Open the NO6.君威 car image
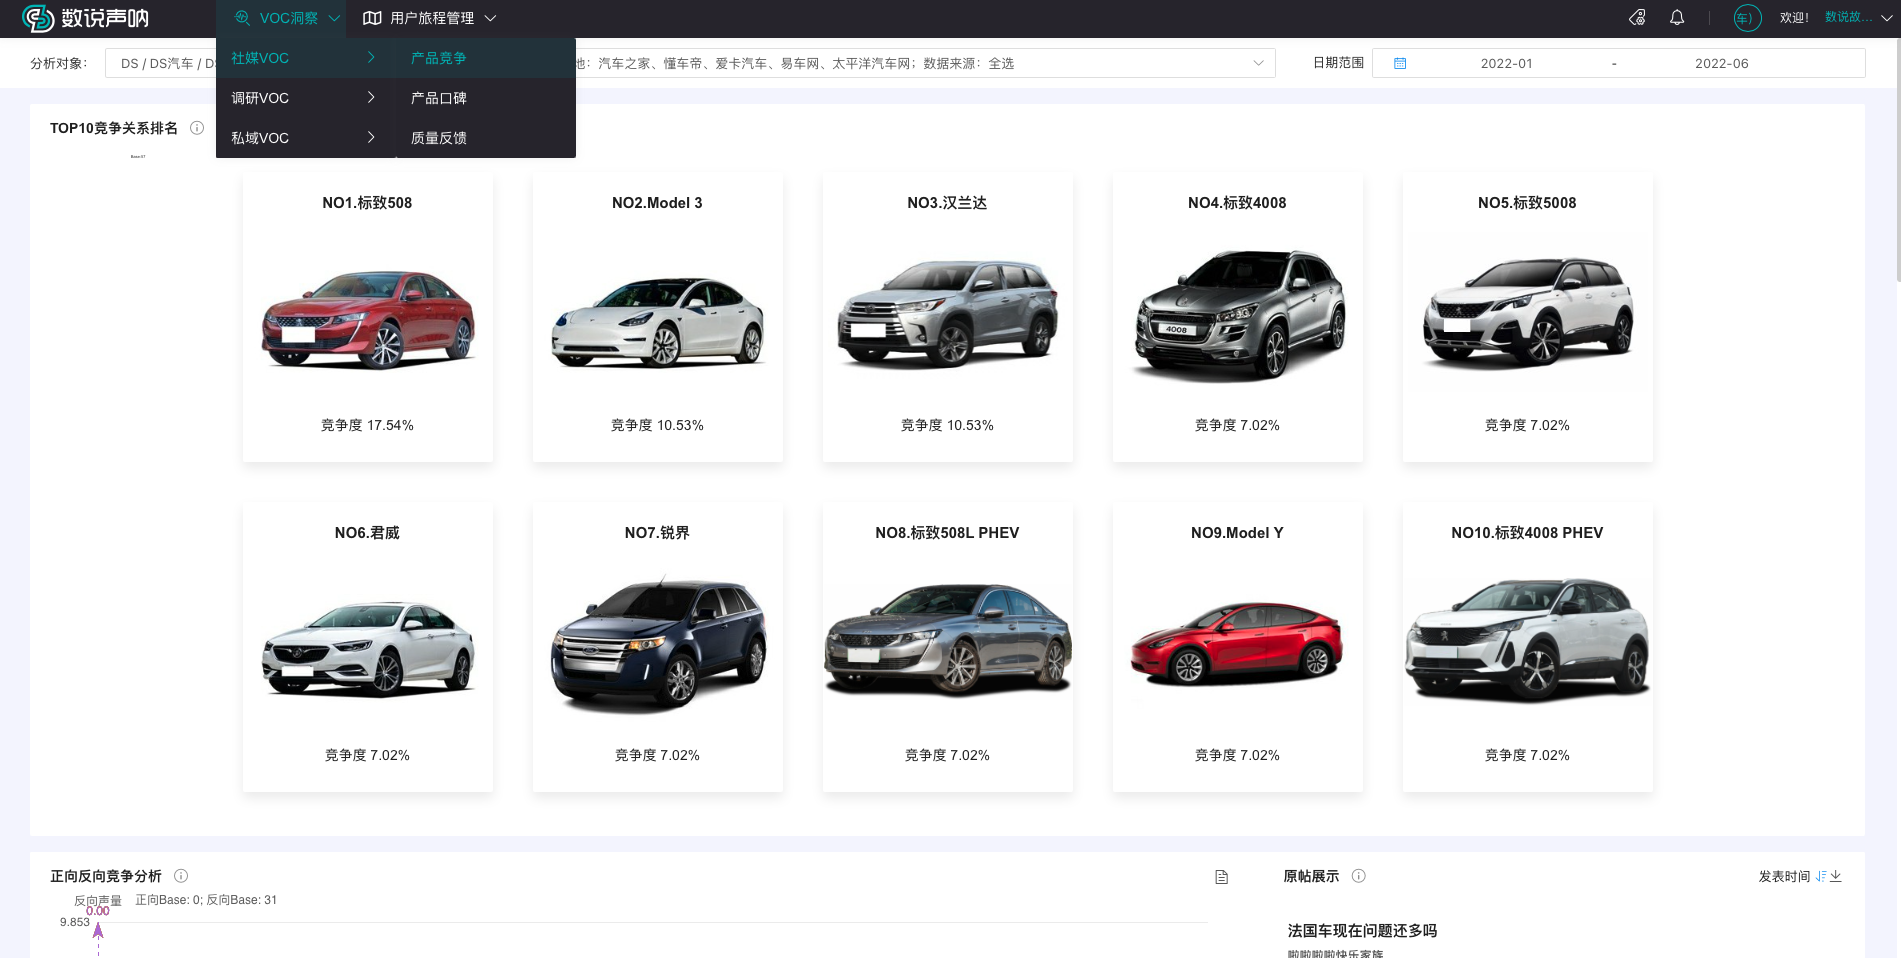Viewport: 1901px width, 958px height. 368,648
